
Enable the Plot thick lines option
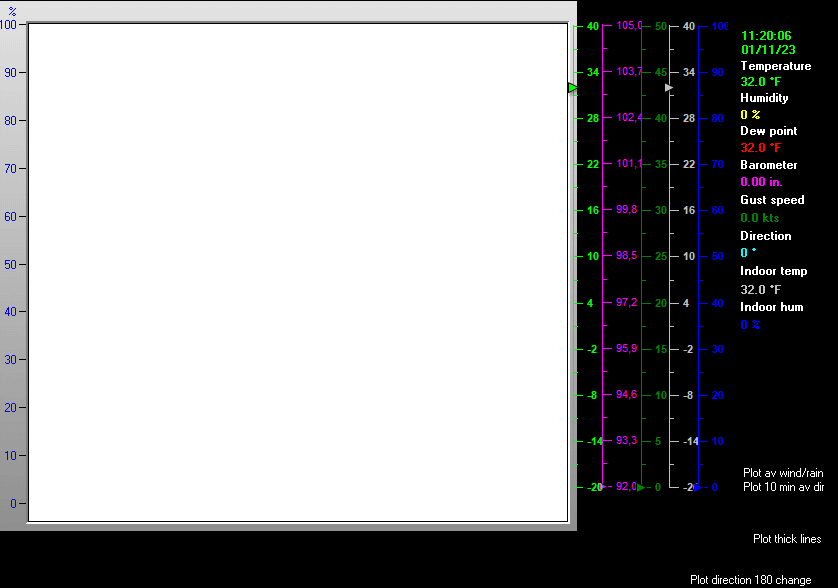coord(787,539)
